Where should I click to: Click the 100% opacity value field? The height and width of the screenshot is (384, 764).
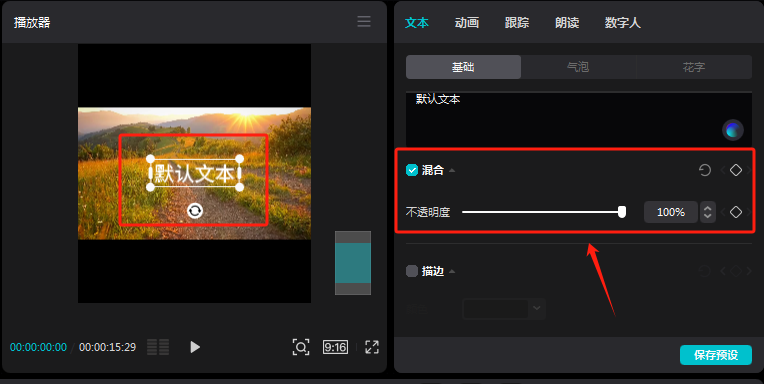[670, 212]
